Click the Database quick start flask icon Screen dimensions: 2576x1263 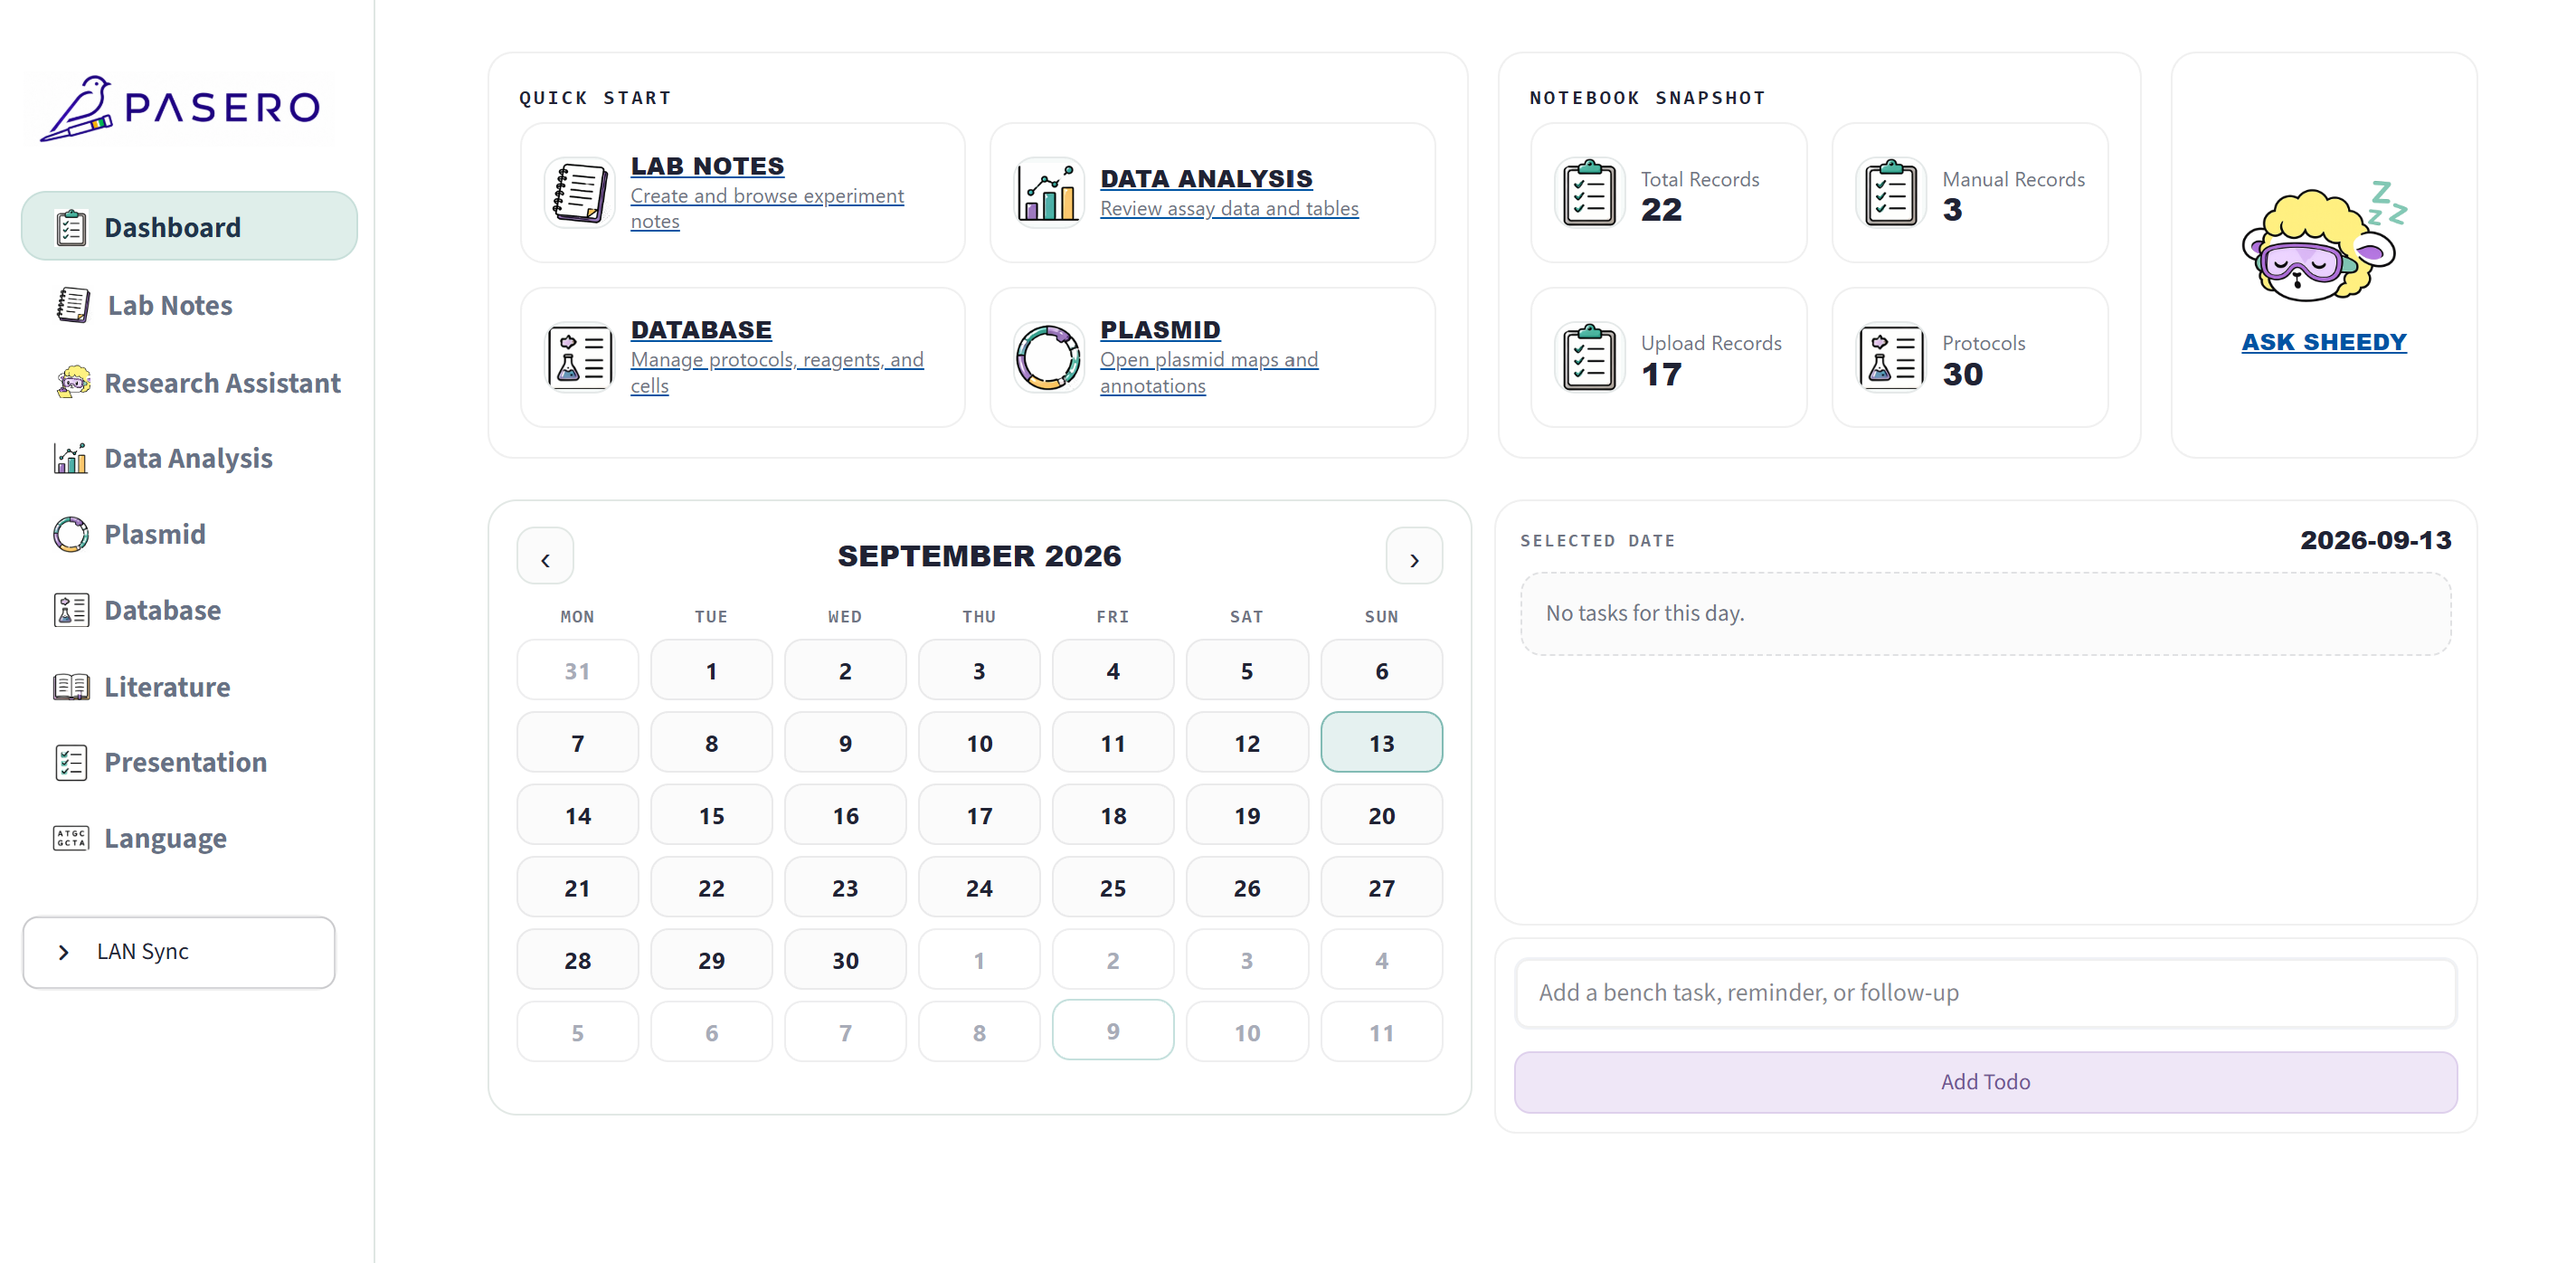pos(579,357)
